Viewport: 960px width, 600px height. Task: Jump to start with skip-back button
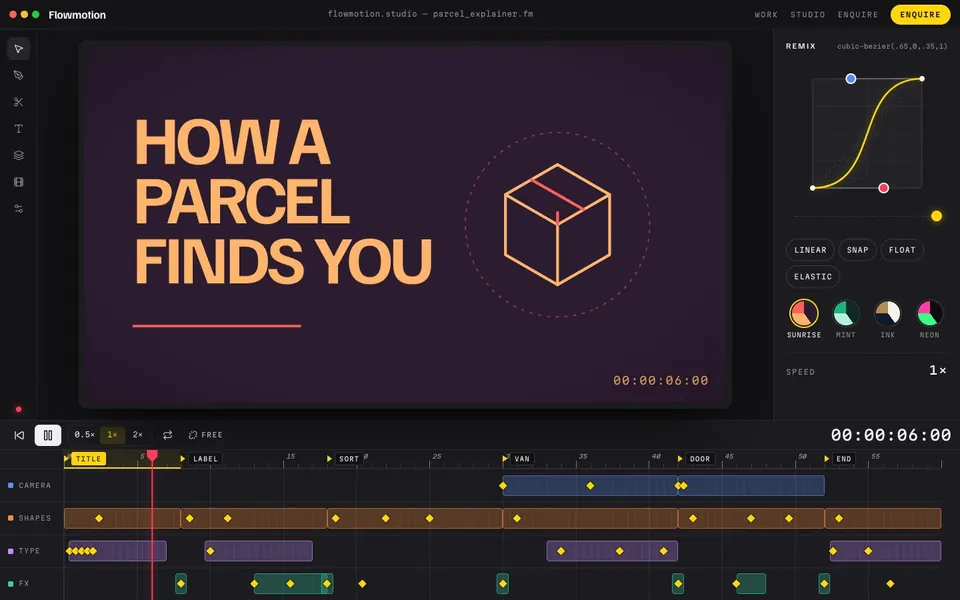(19, 435)
